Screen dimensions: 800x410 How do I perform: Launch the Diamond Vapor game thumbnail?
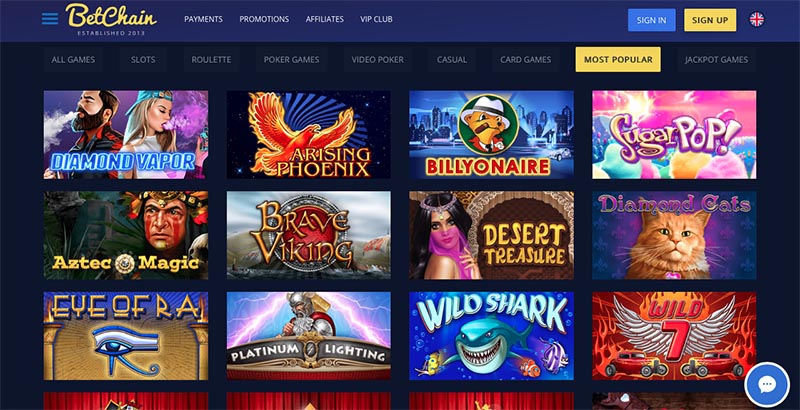click(126, 135)
